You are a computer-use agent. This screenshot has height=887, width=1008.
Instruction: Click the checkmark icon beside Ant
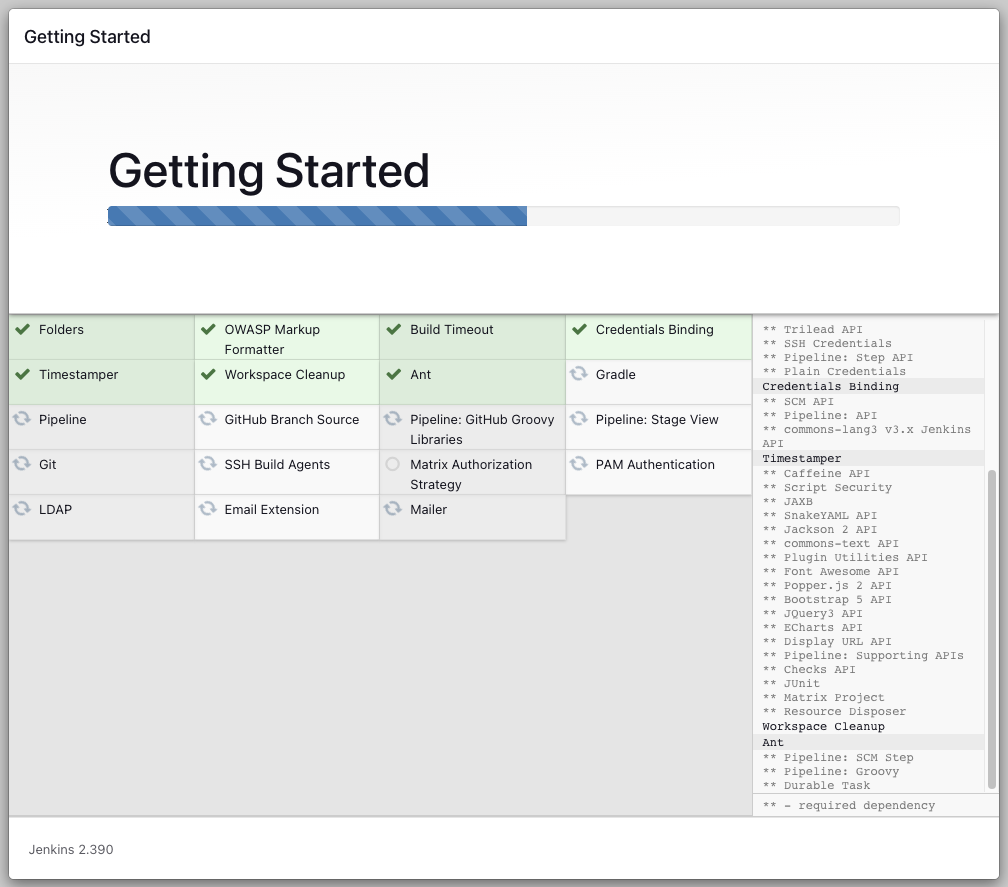[x=393, y=374]
